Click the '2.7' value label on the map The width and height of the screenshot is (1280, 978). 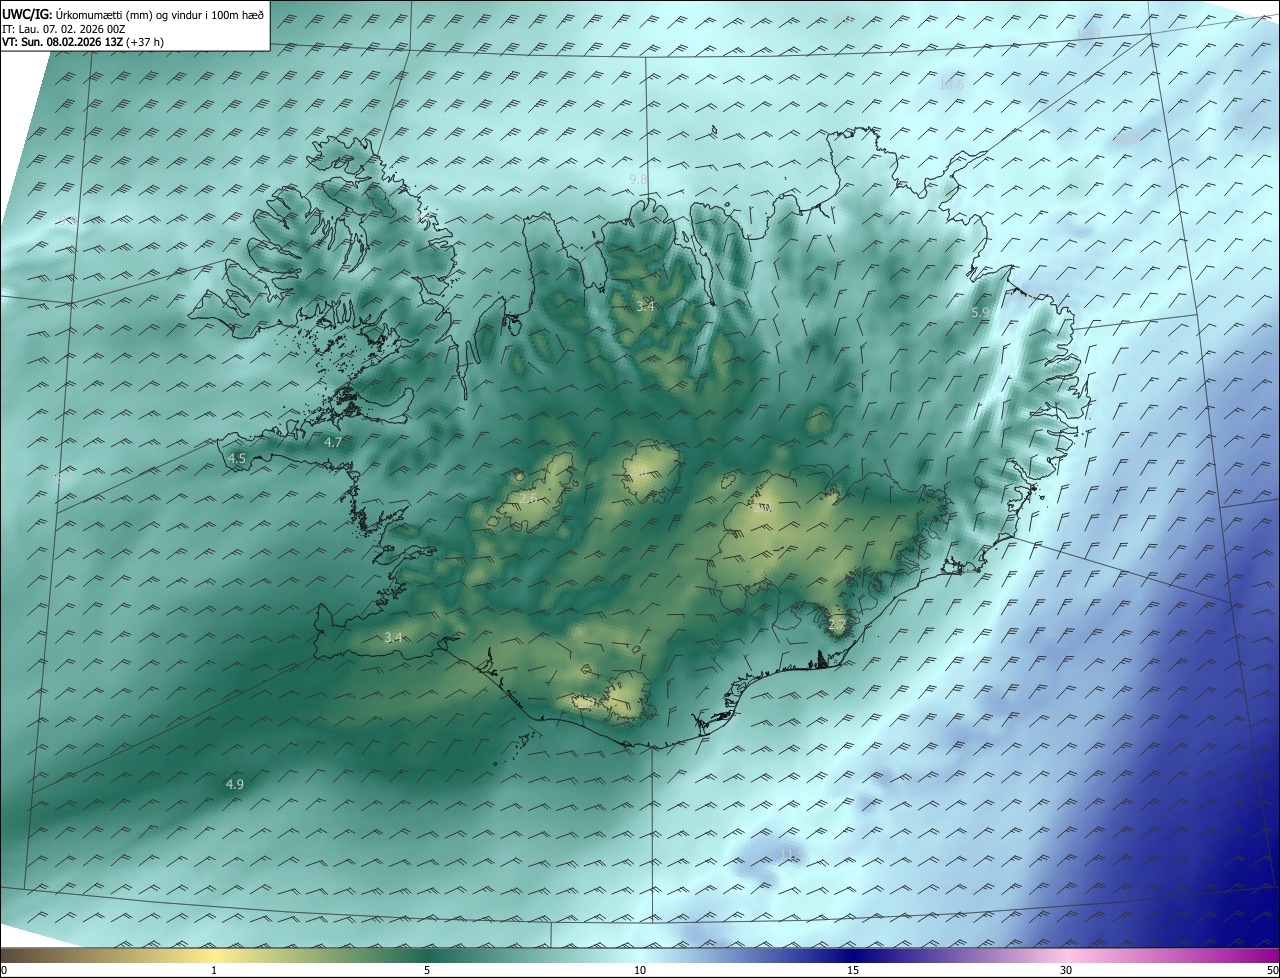click(837, 625)
